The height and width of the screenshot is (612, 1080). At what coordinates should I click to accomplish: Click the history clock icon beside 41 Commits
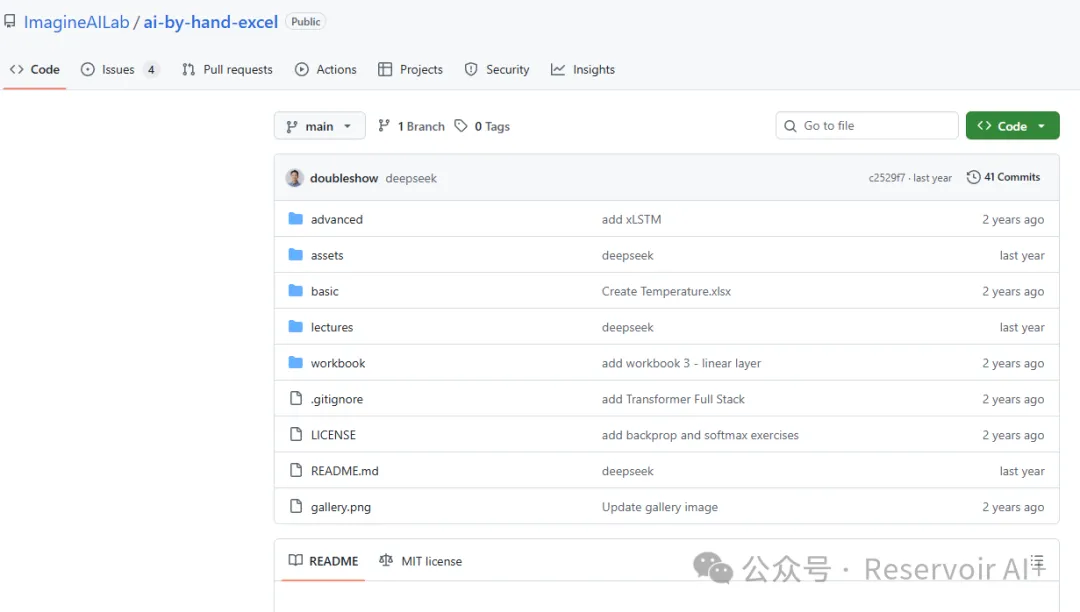(x=973, y=177)
